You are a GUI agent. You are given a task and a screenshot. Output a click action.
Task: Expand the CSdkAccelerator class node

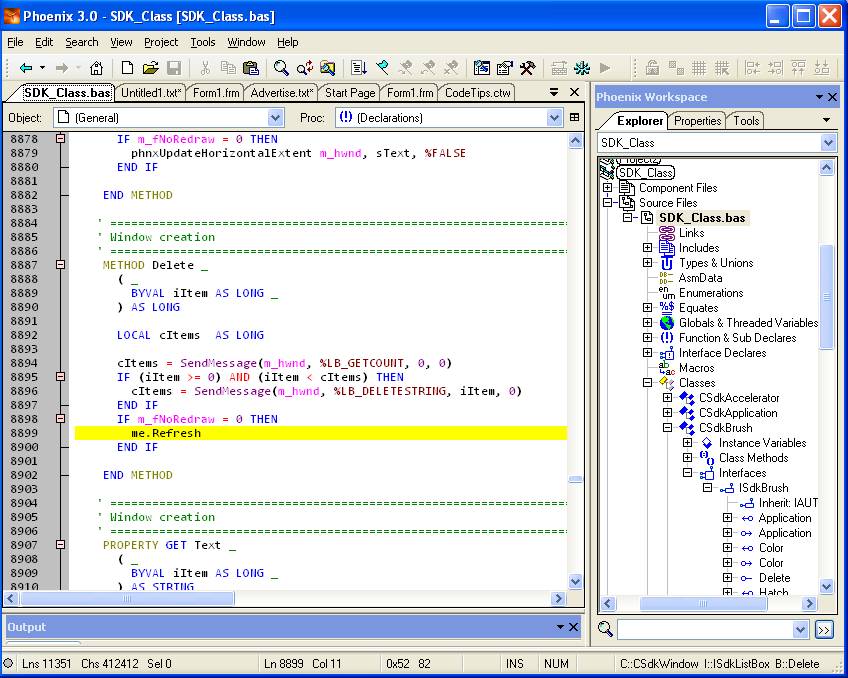click(x=667, y=398)
